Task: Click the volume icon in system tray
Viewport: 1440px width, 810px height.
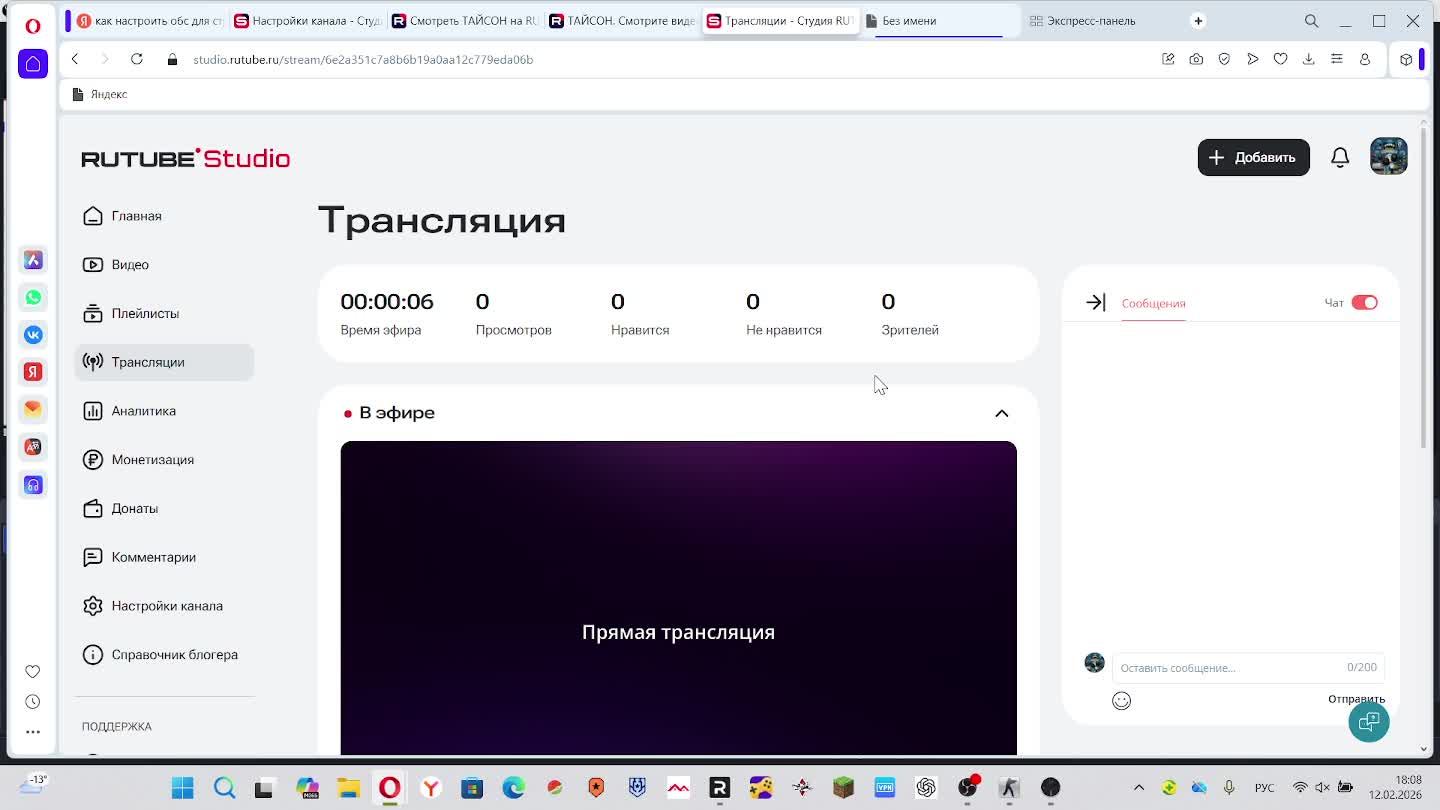Action: click(1322, 788)
